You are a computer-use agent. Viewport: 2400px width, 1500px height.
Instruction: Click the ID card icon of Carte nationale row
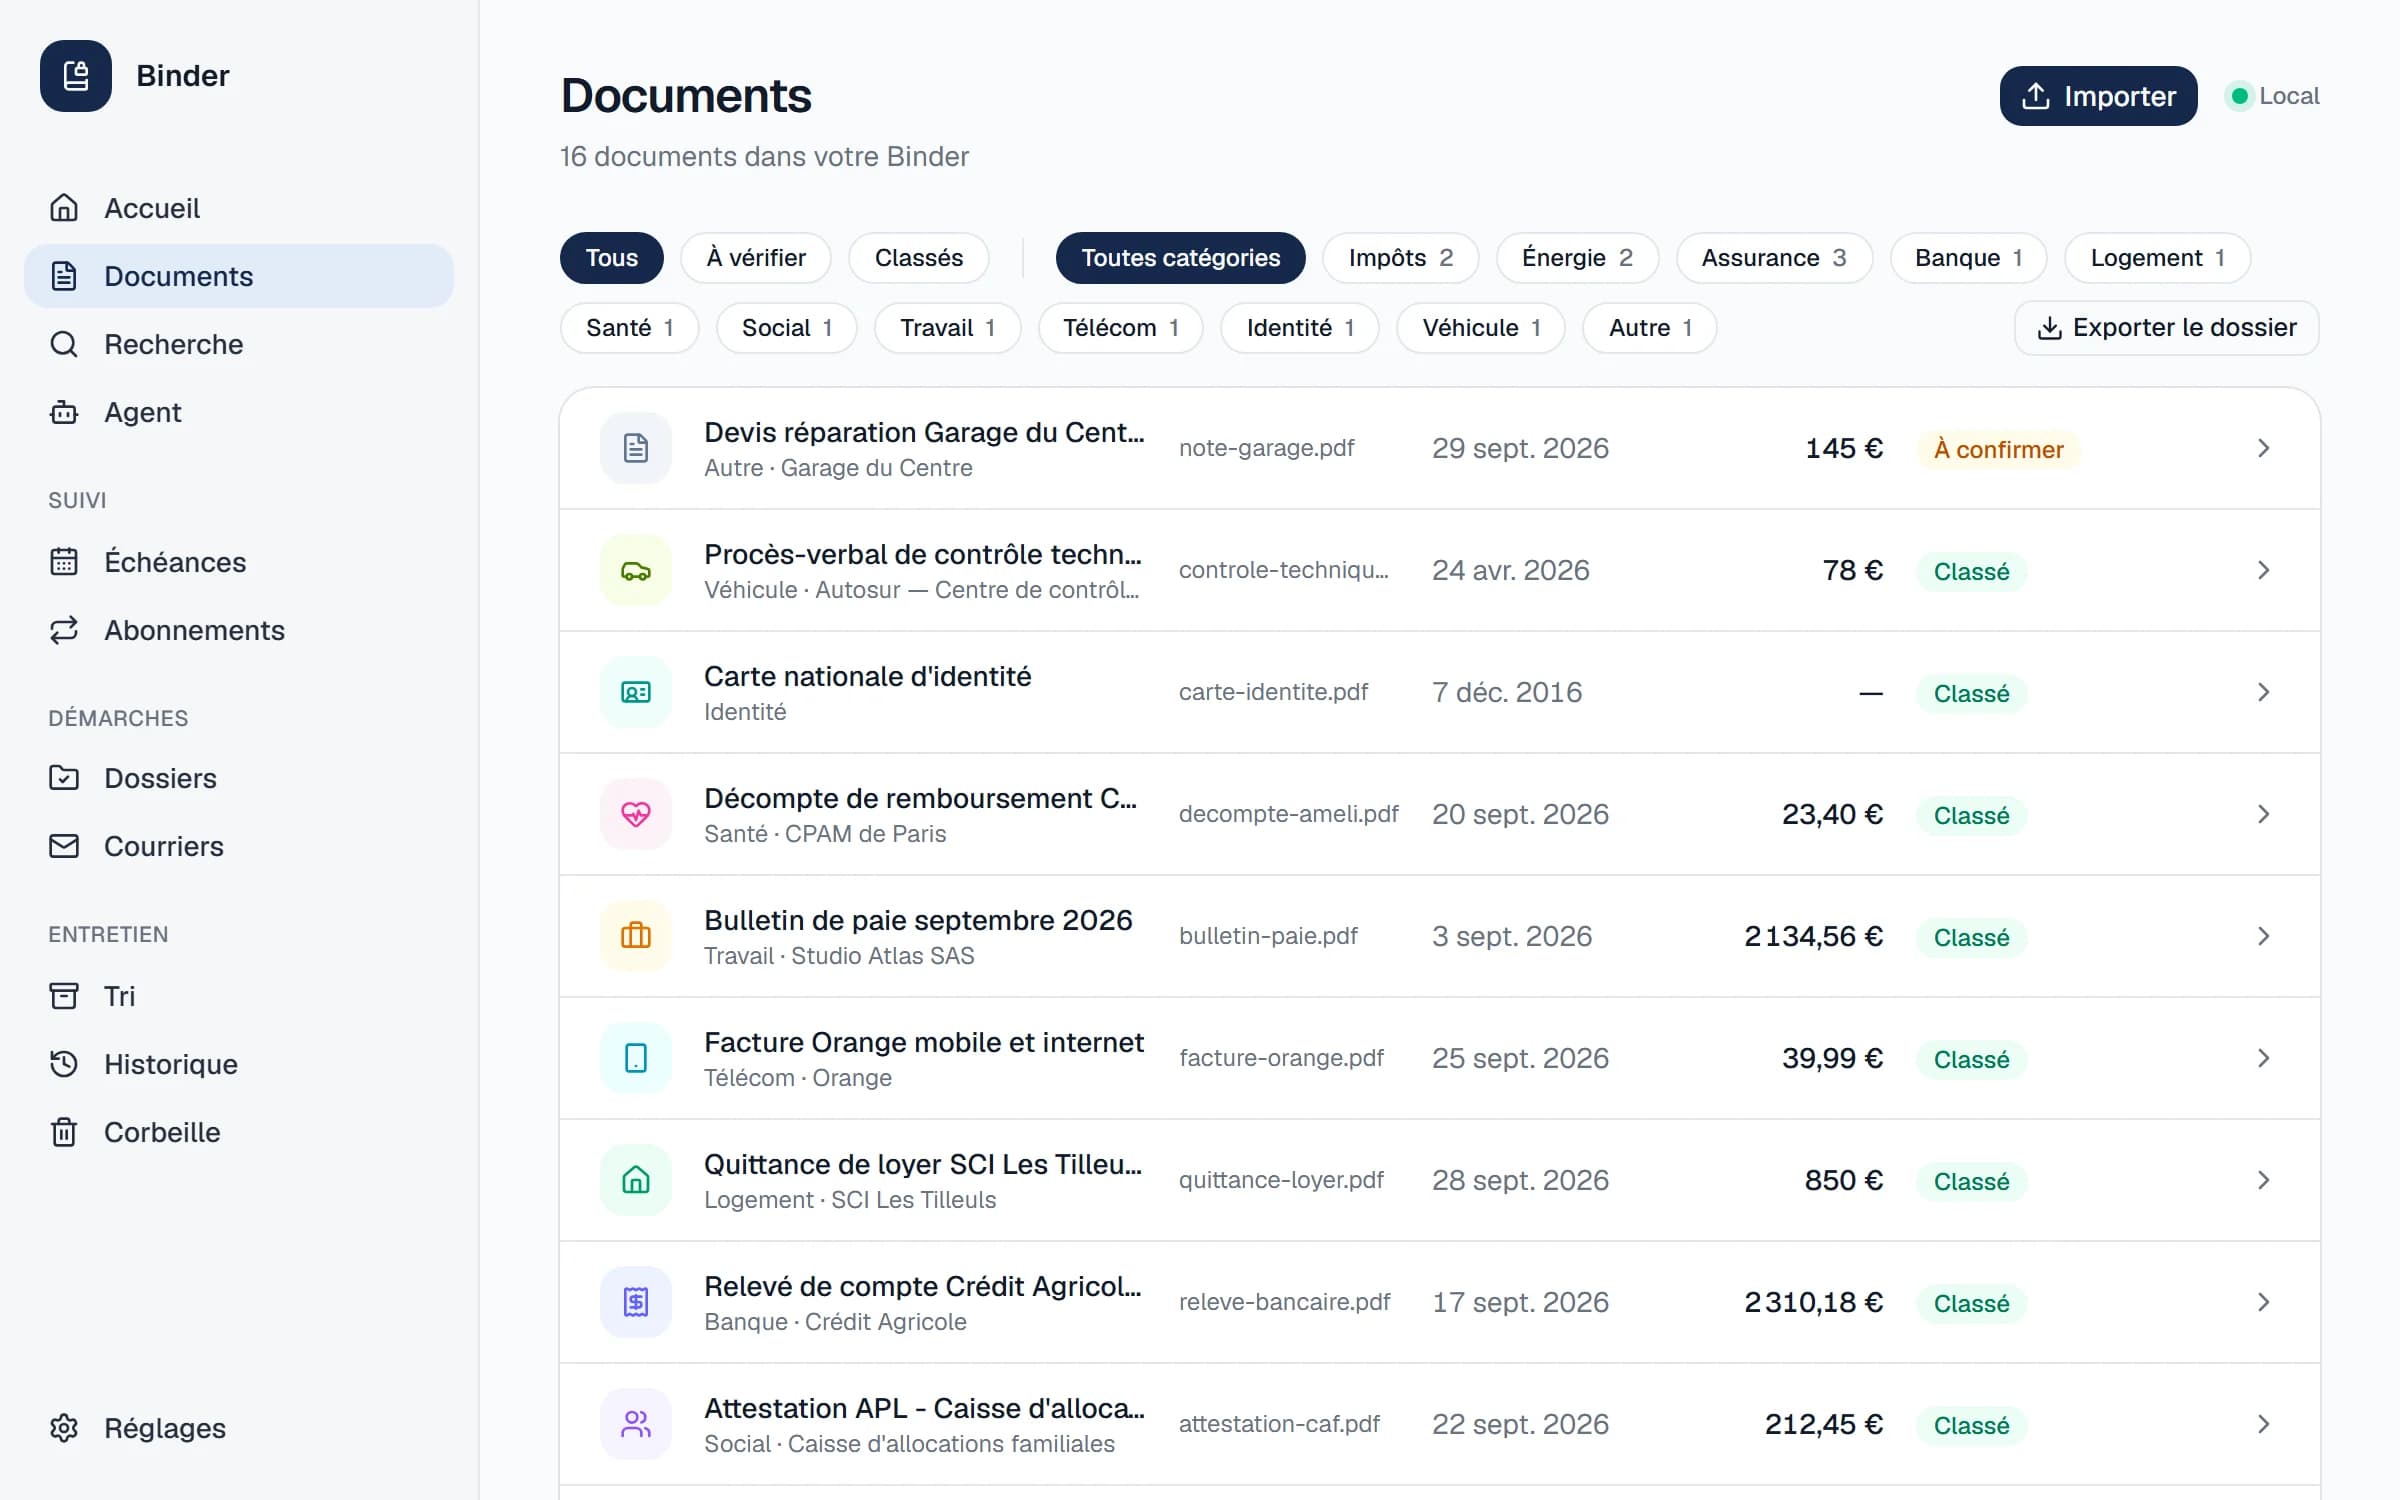[x=636, y=692]
